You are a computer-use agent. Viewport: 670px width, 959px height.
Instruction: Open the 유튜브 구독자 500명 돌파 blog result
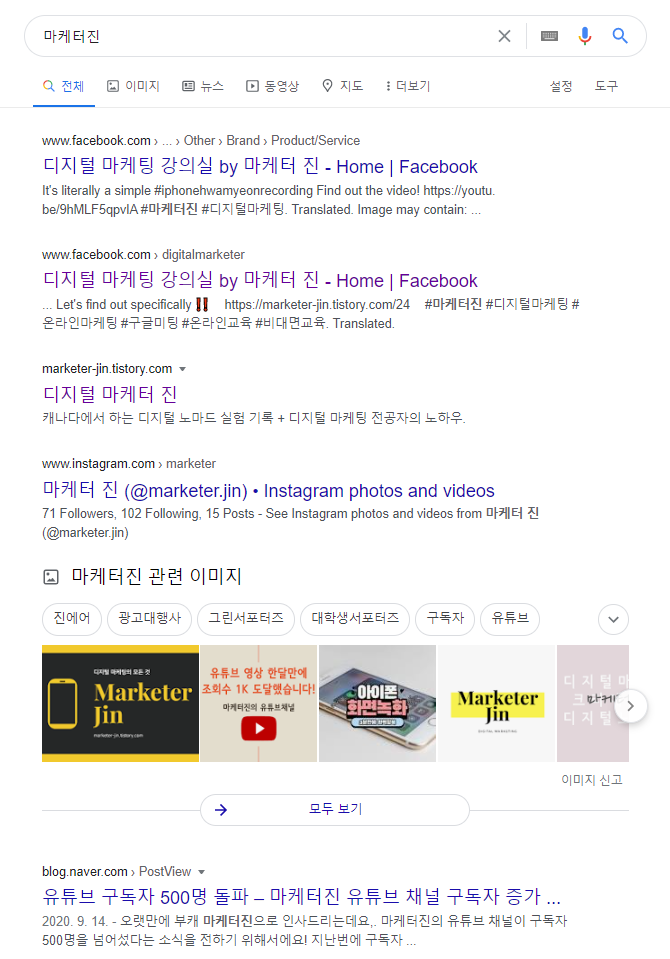[x=302, y=897]
